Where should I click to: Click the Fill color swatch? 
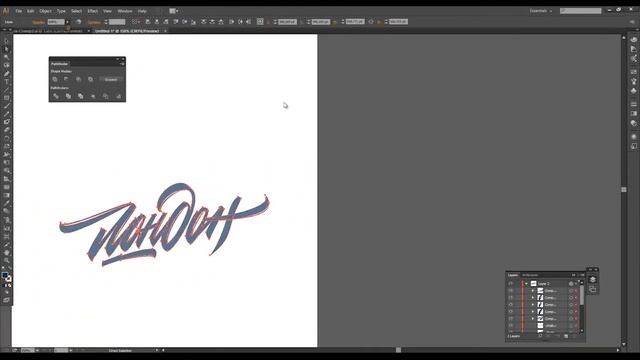point(4,276)
